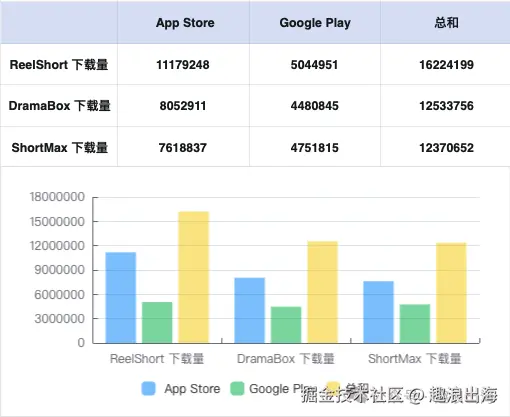Click the Google Play column header
The width and height of the screenshot is (510, 417).
(315, 23)
